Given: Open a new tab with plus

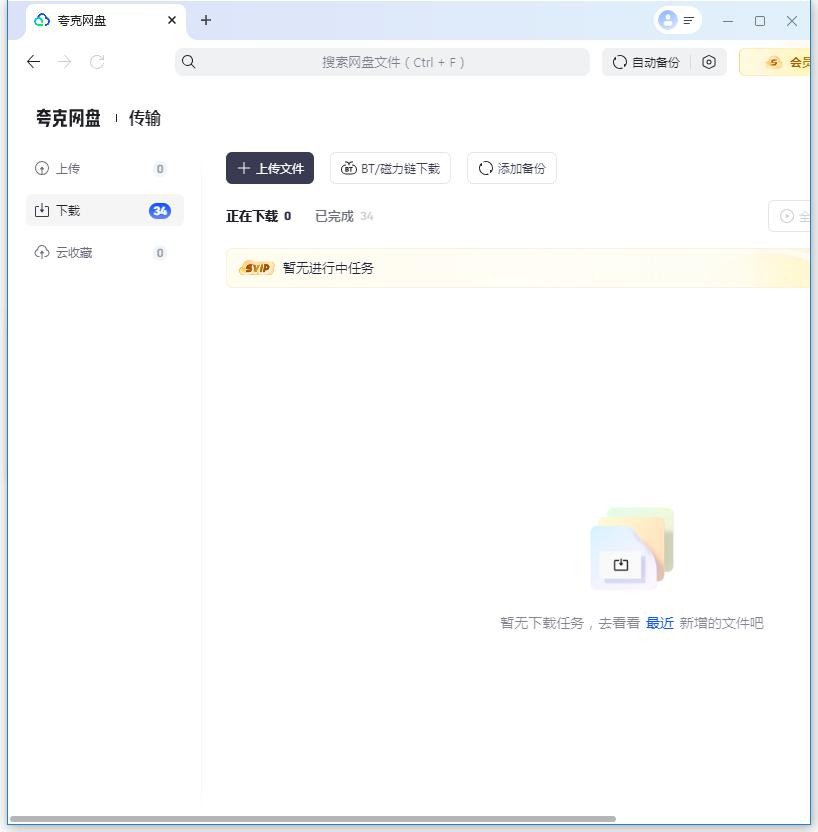Looking at the screenshot, I should coord(206,20).
